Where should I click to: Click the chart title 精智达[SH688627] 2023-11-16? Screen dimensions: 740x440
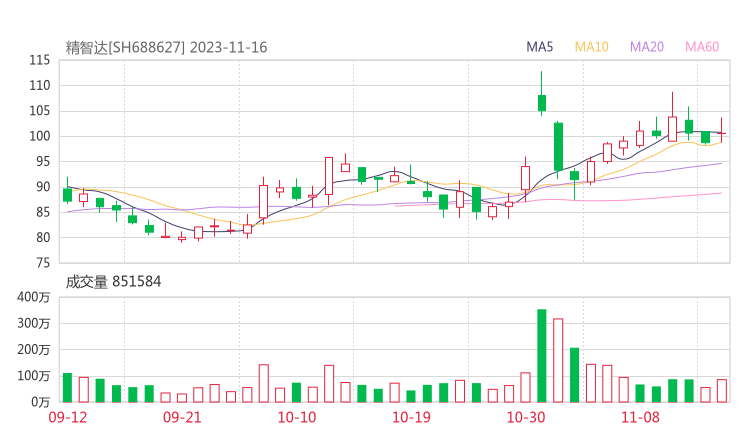[x=166, y=47]
